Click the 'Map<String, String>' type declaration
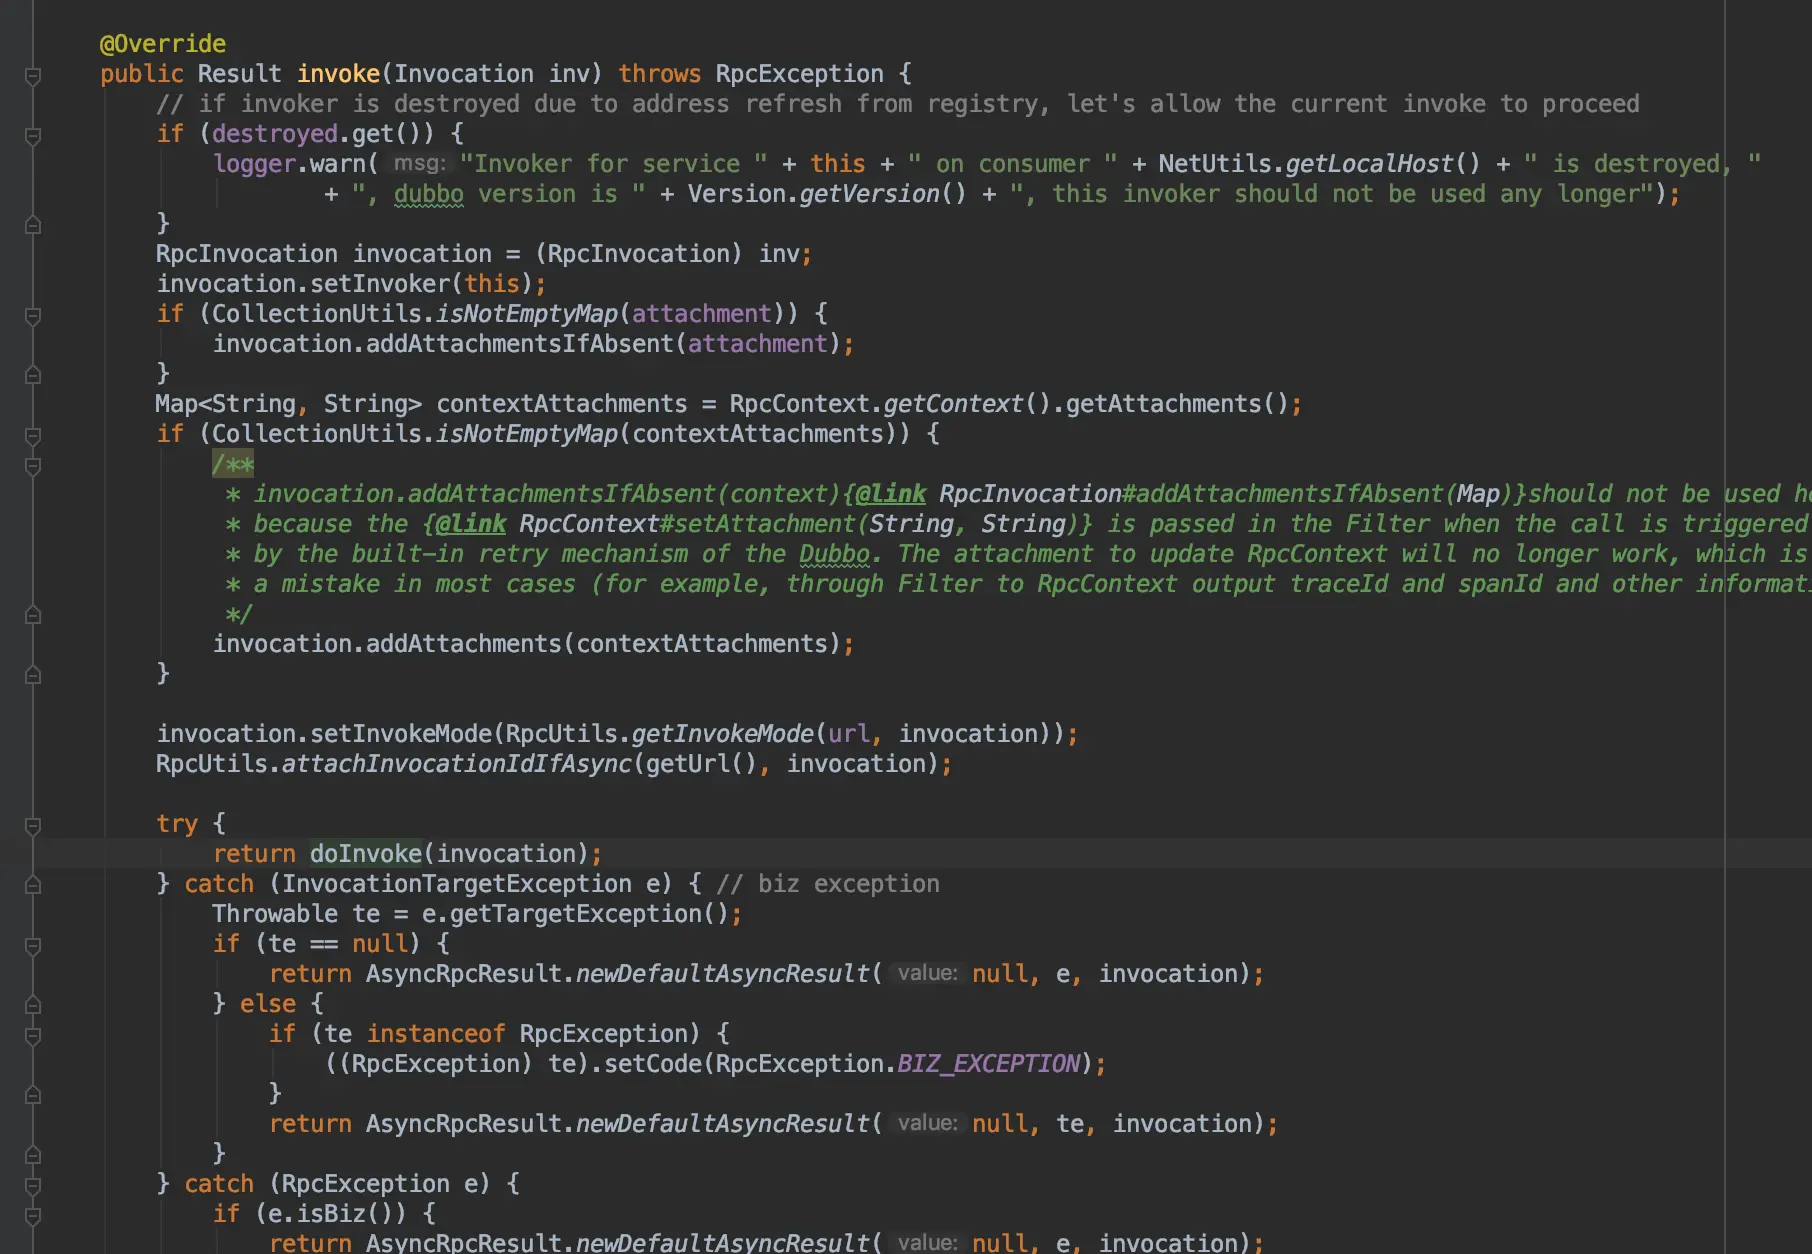The width and height of the screenshot is (1812, 1254). [288, 404]
